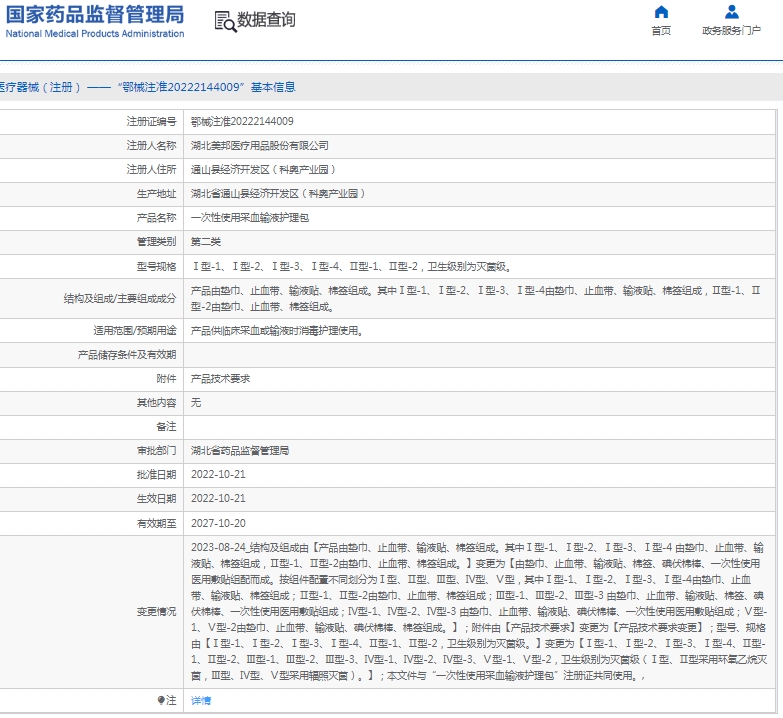Select attachment value 产品技术要求
The width and height of the screenshot is (783, 718).
tap(220, 378)
